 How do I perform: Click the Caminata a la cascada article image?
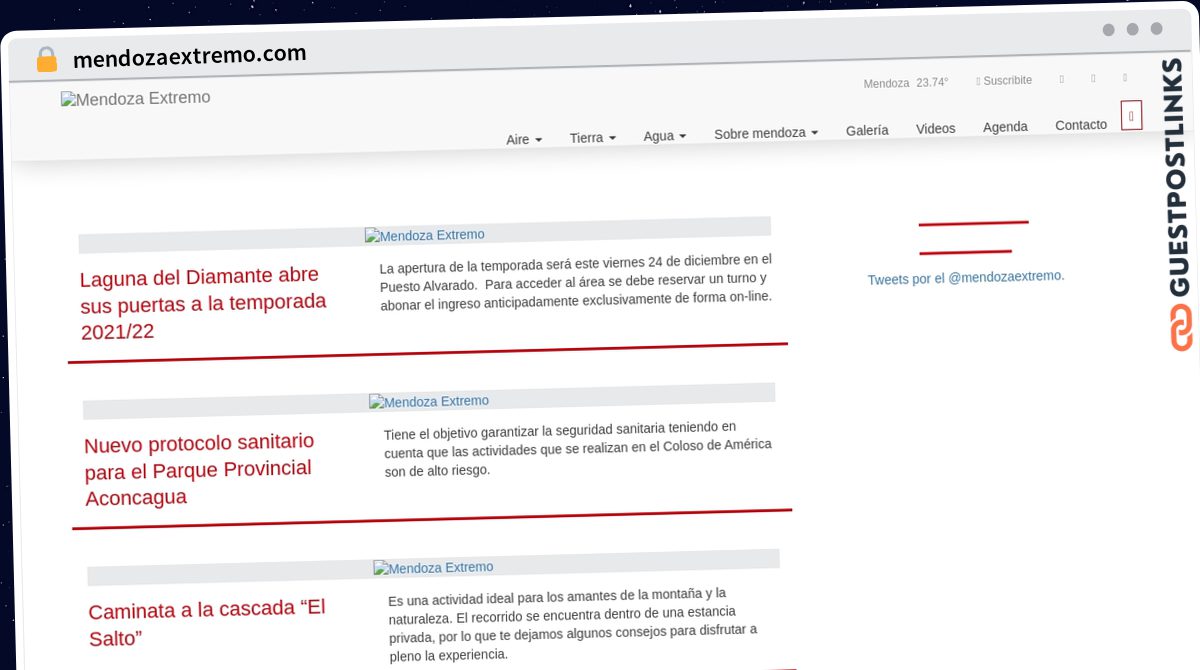pos(433,567)
